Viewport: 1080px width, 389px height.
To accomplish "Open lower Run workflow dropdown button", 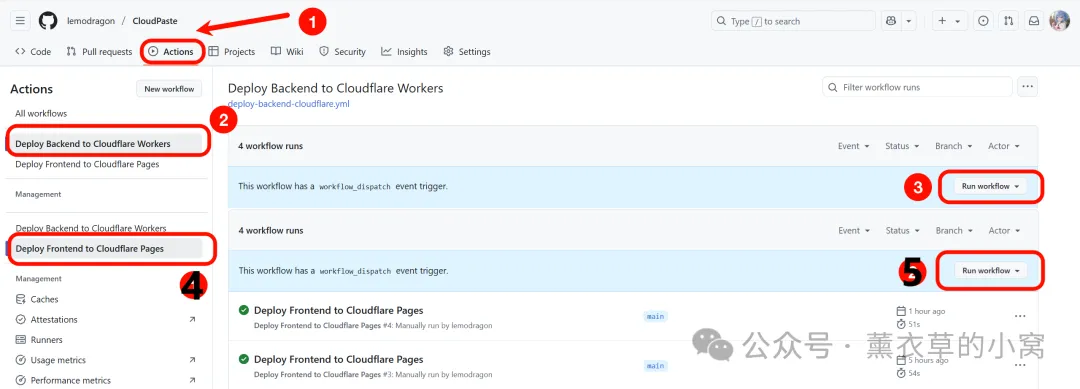I will [990, 271].
